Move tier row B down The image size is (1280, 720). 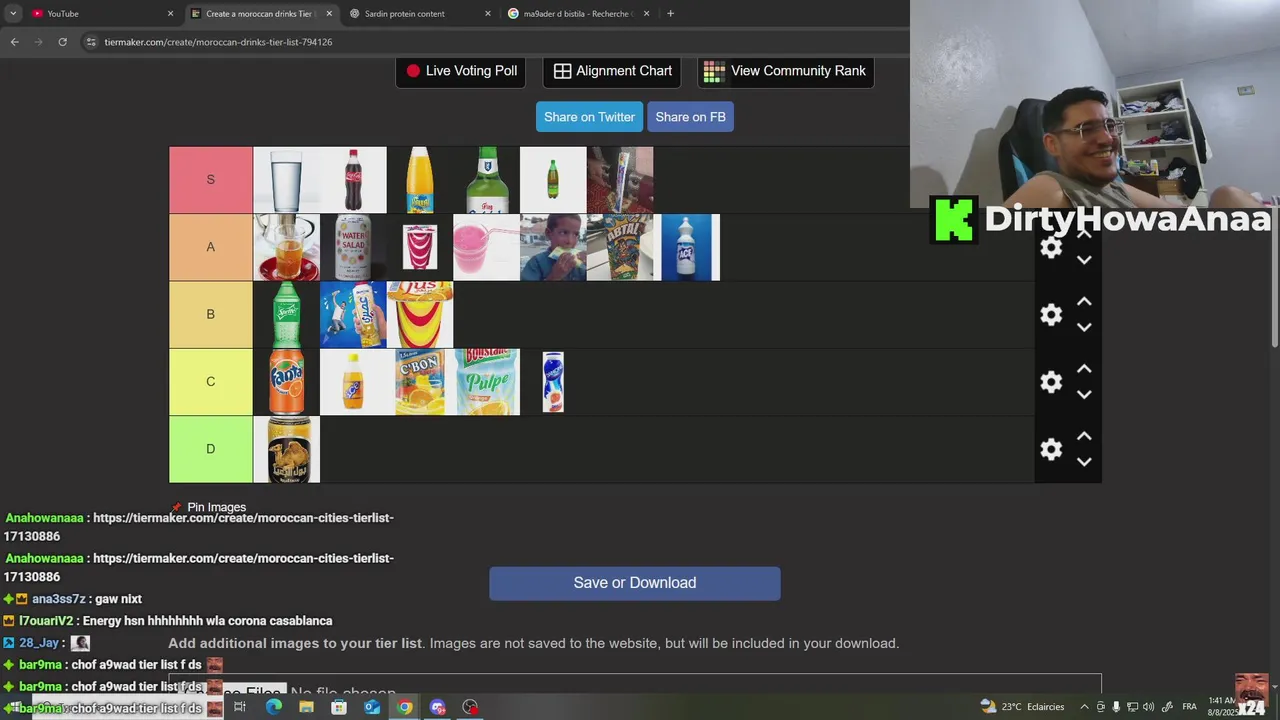coord(1084,327)
